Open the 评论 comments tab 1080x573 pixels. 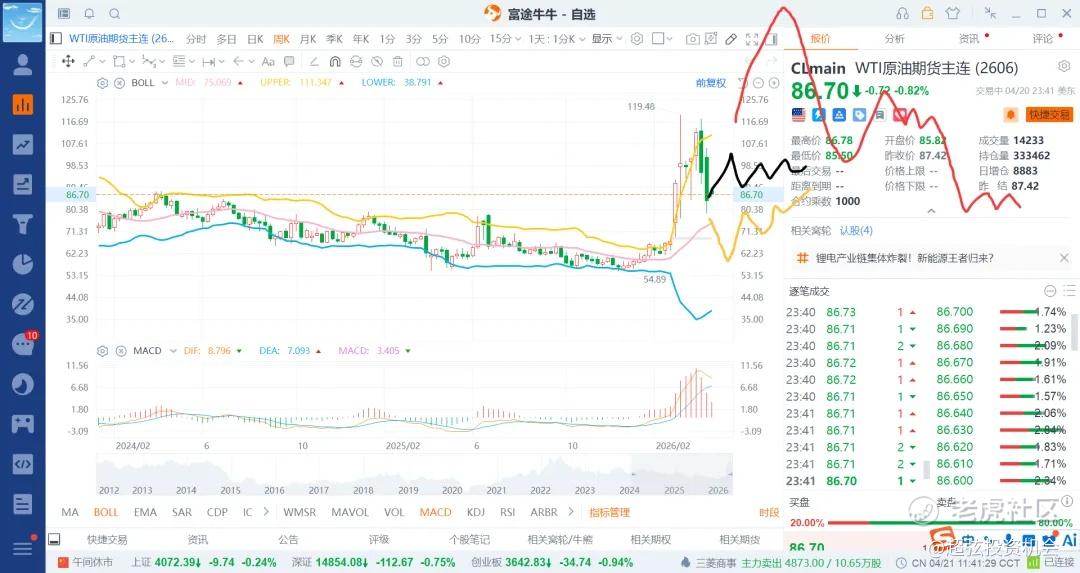coord(1043,39)
